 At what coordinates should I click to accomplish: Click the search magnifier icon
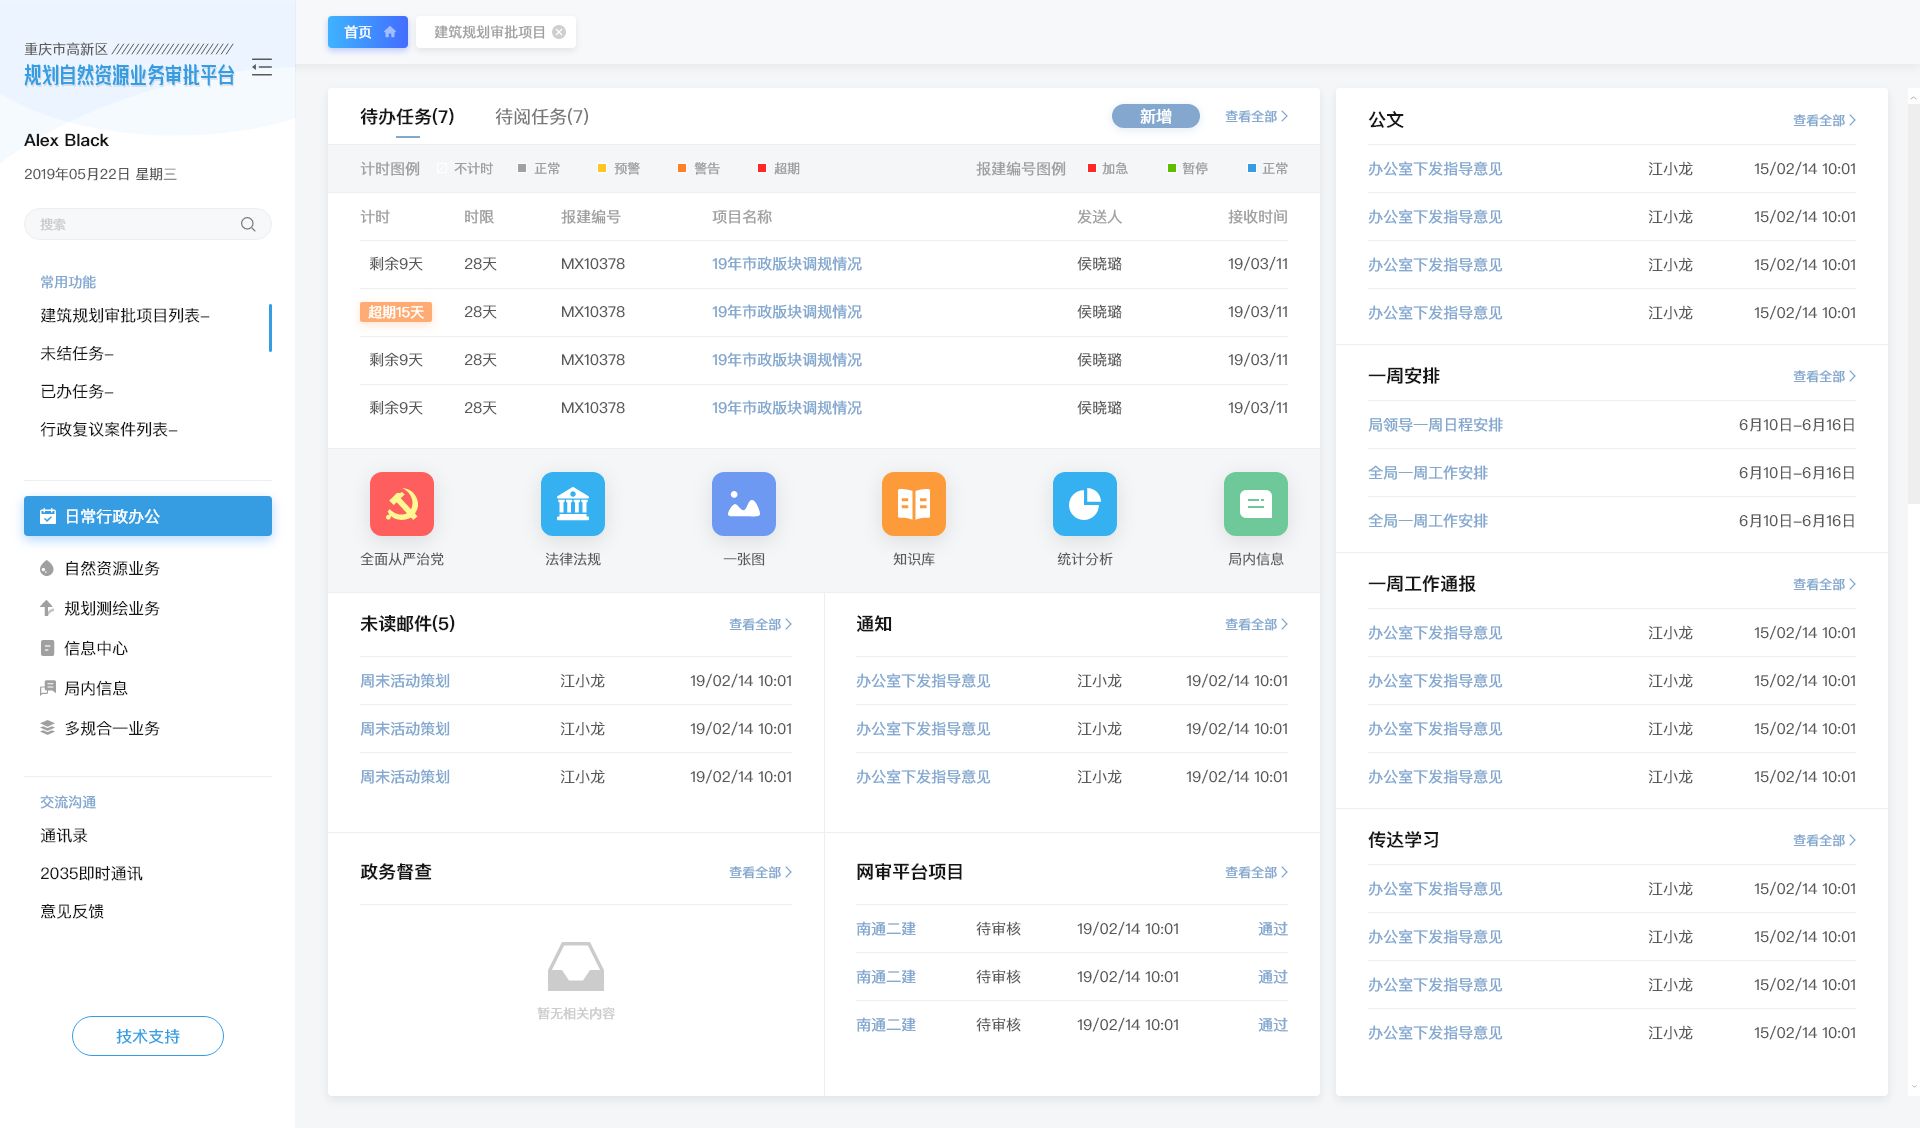pyautogui.click(x=248, y=224)
